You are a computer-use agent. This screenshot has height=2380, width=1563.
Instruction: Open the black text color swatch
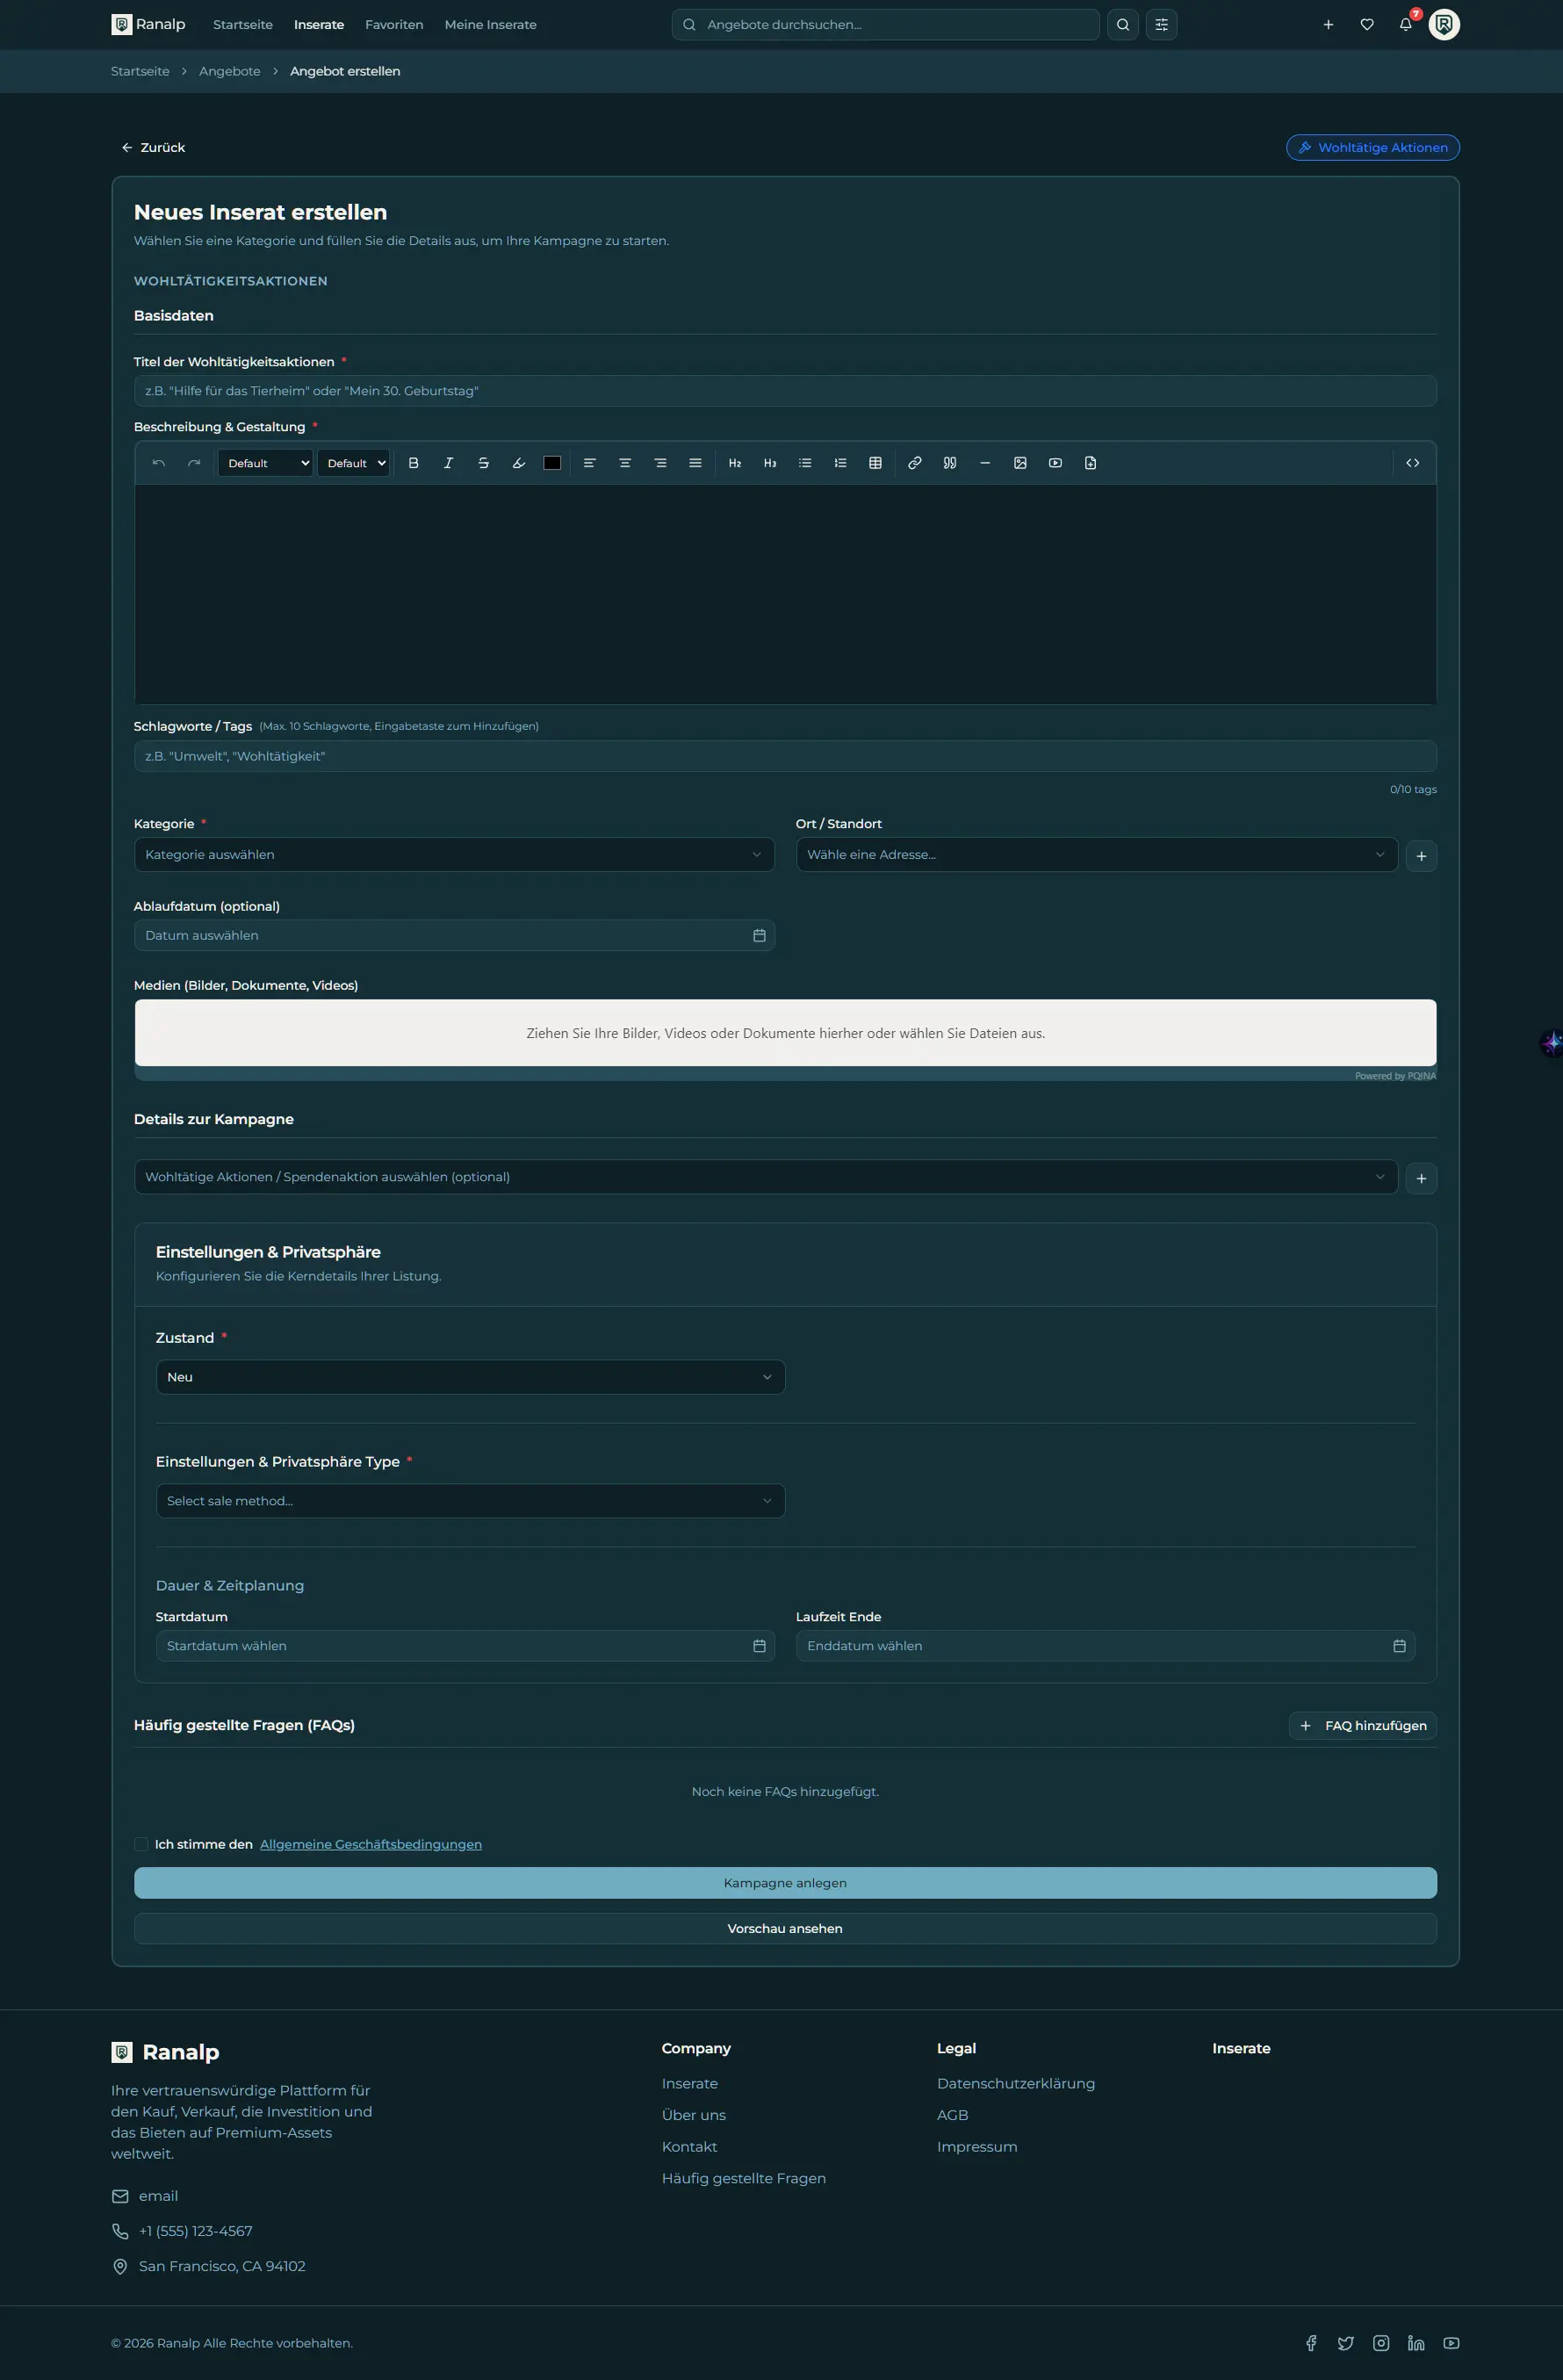tap(552, 463)
